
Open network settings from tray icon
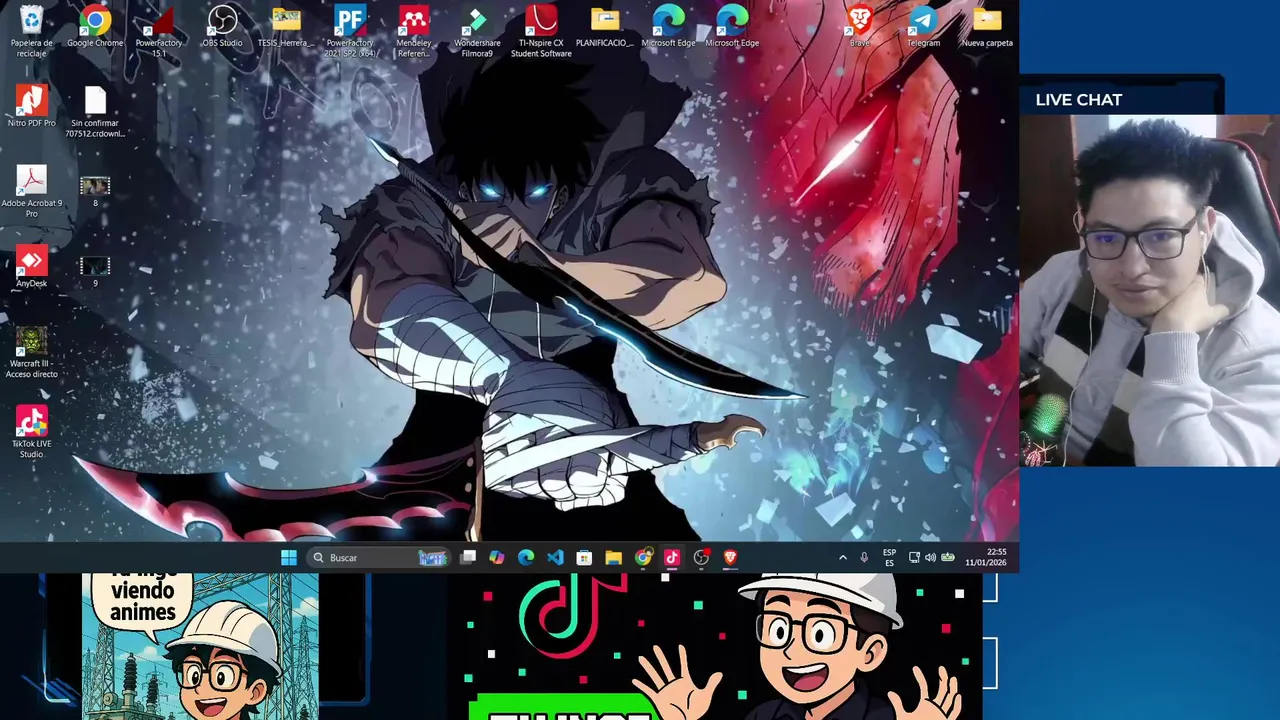pyautogui.click(x=914, y=558)
